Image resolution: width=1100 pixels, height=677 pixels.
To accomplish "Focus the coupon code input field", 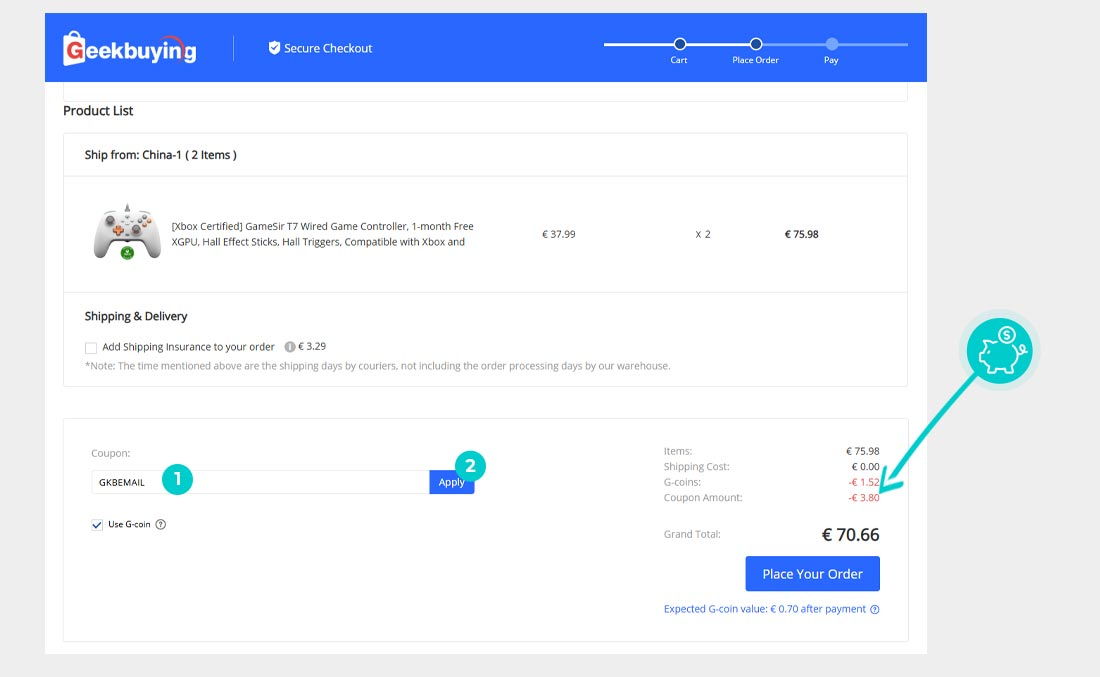I will 260,482.
